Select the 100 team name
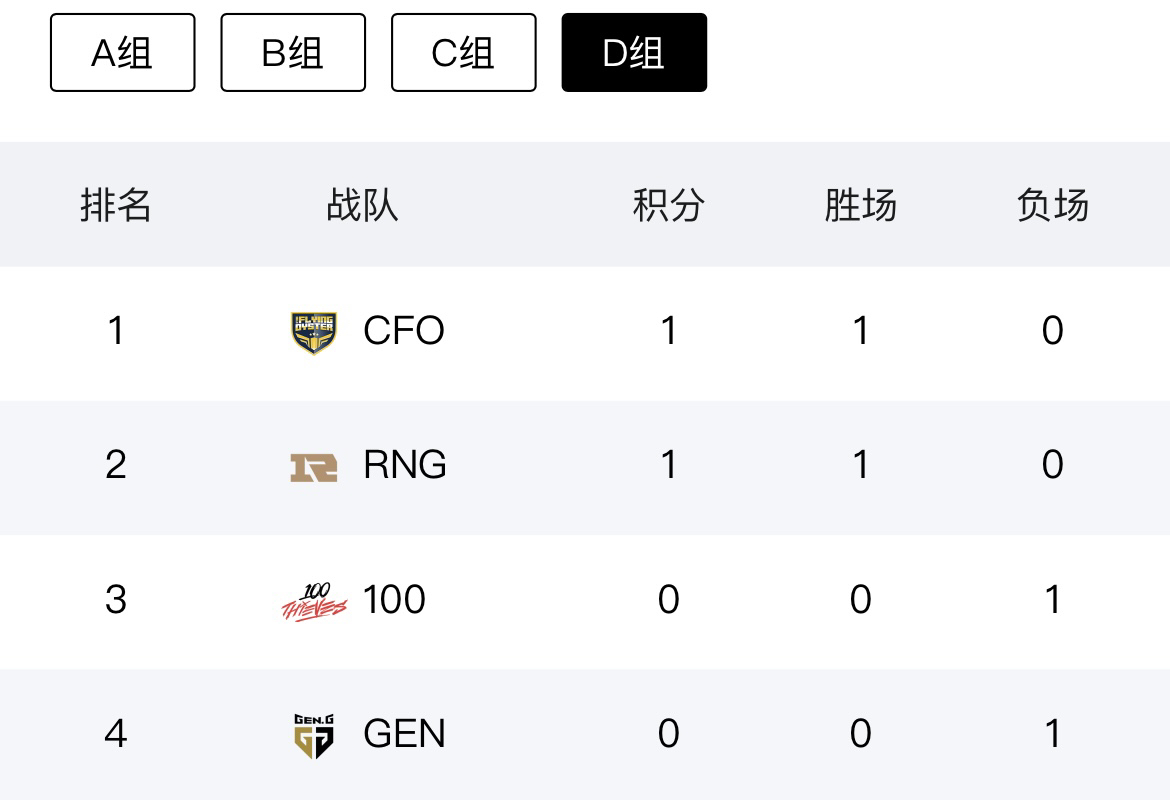This screenshot has width=1170, height=800. point(394,600)
